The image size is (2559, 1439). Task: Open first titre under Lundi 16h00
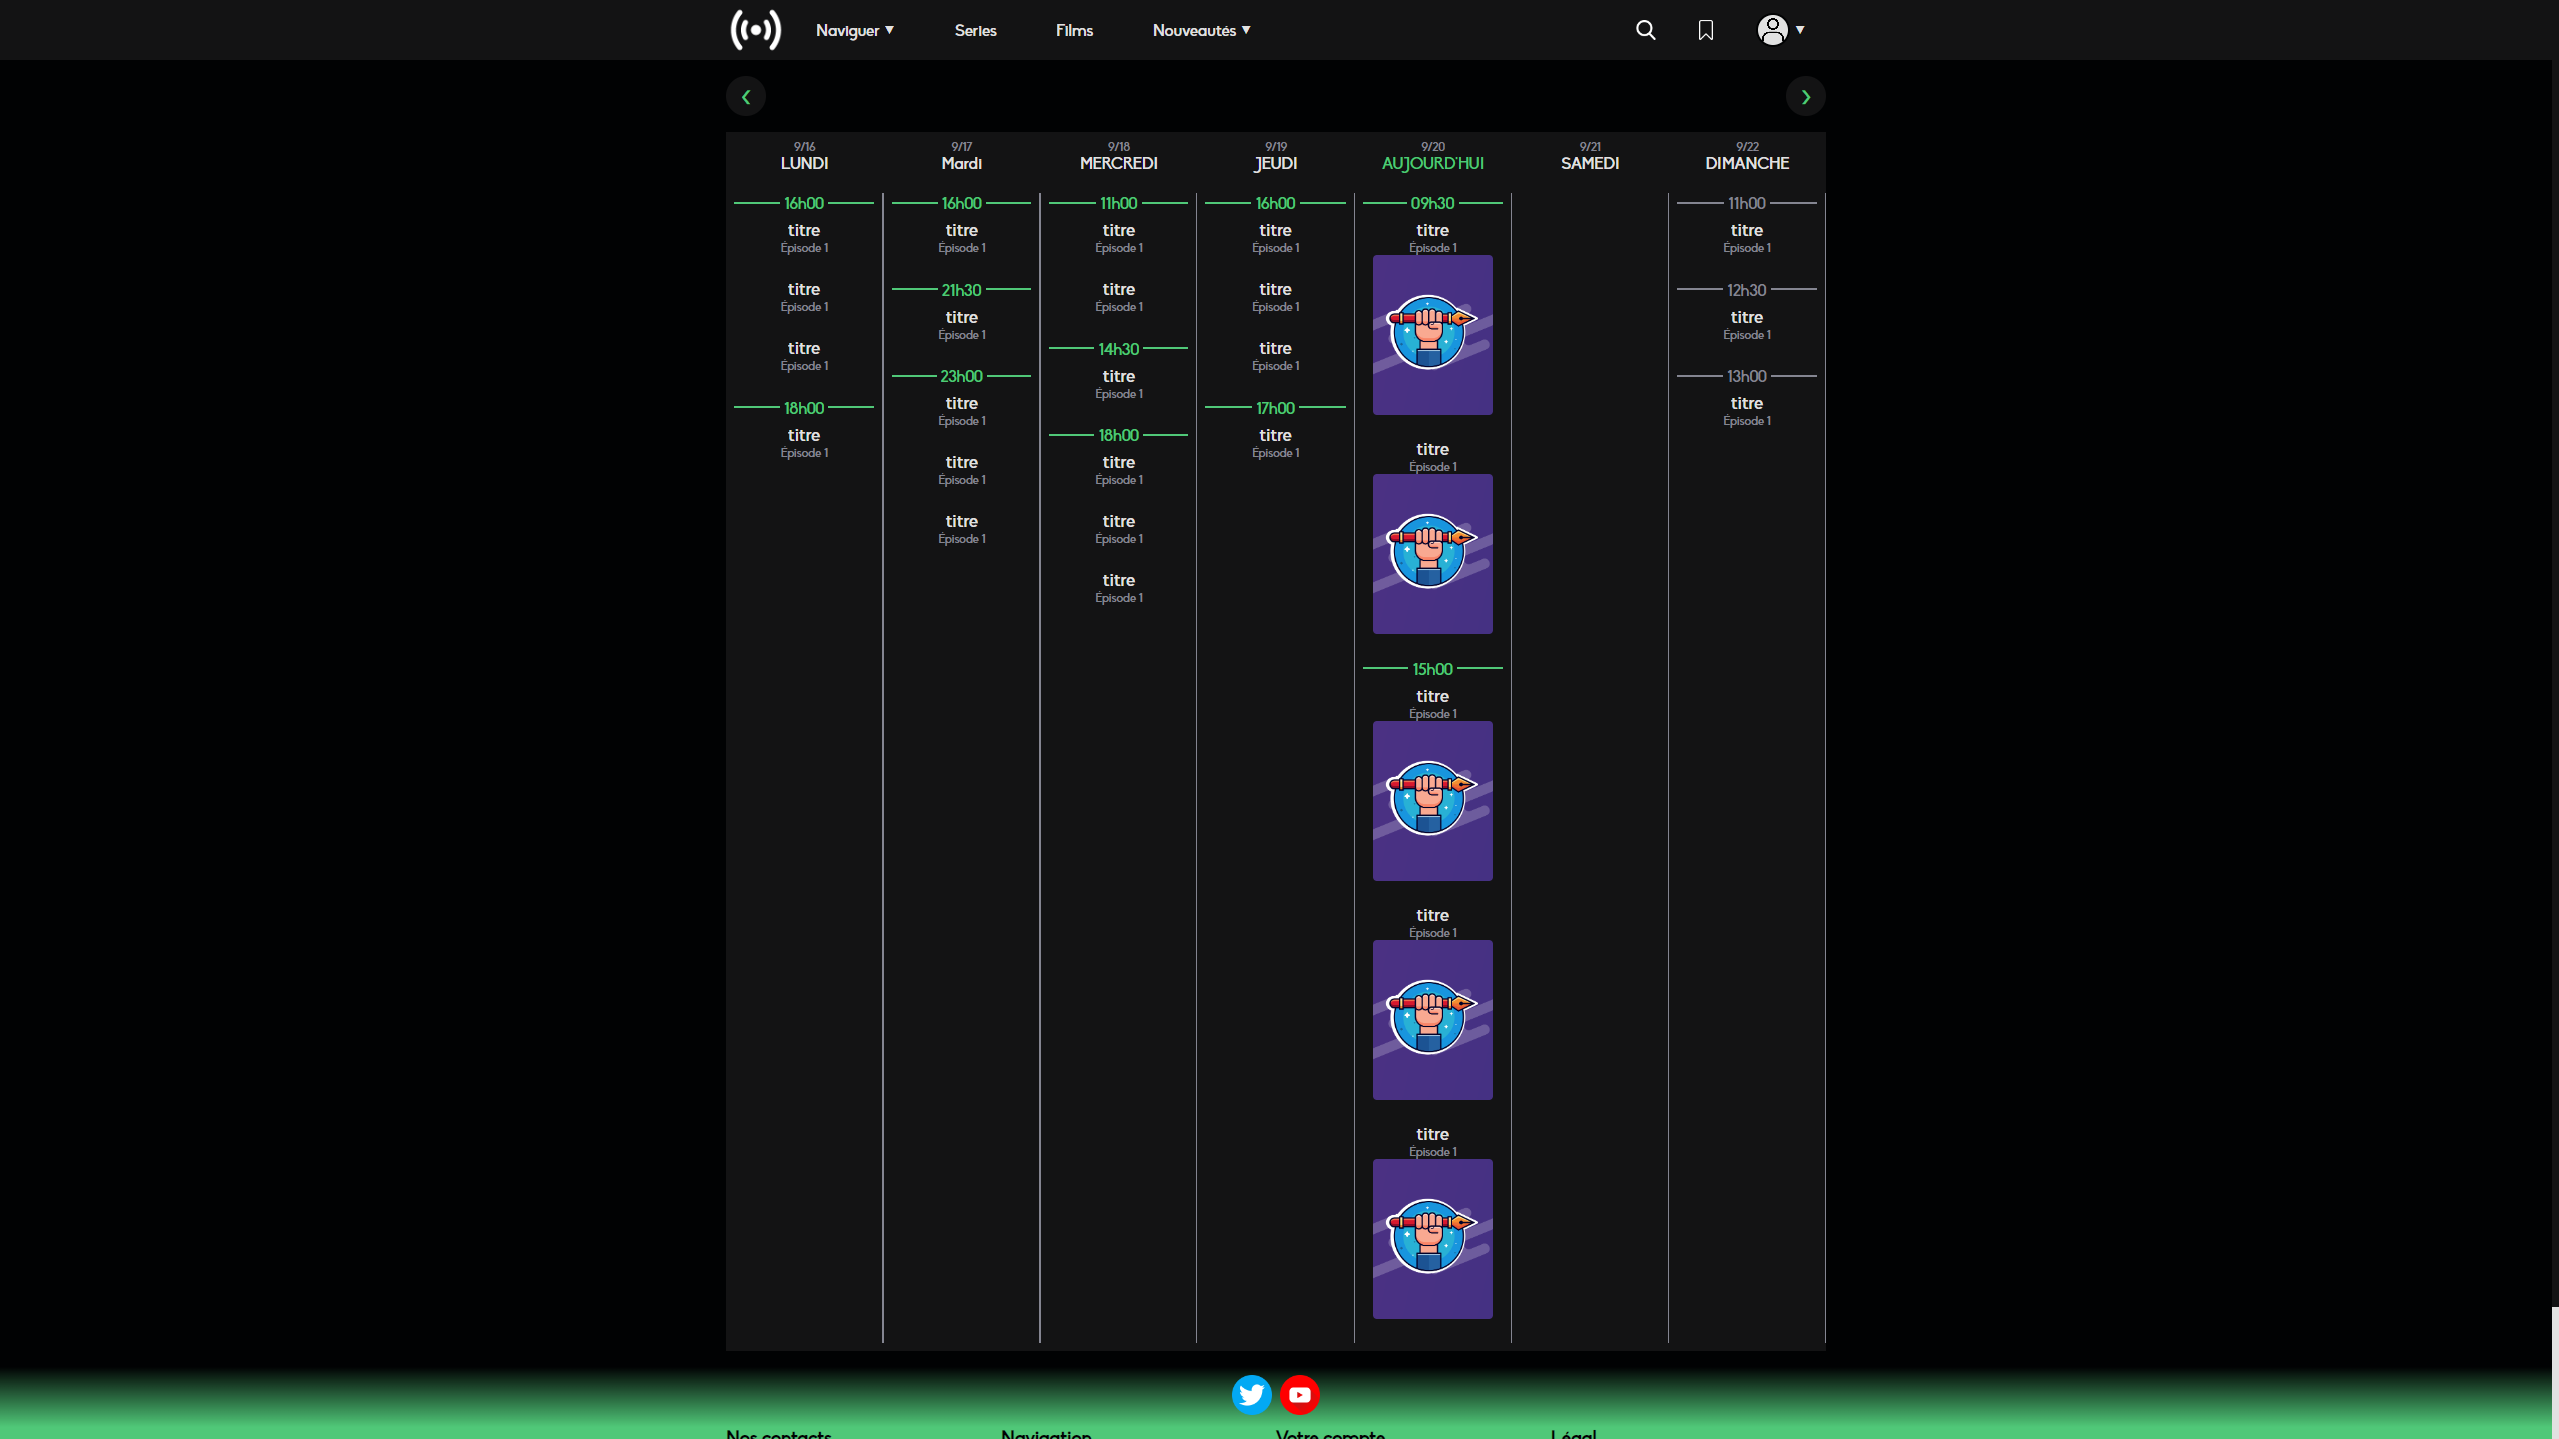pyautogui.click(x=803, y=231)
